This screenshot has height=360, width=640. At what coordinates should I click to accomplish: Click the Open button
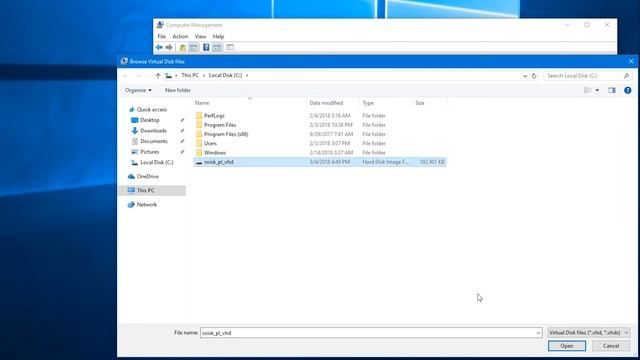(x=567, y=346)
